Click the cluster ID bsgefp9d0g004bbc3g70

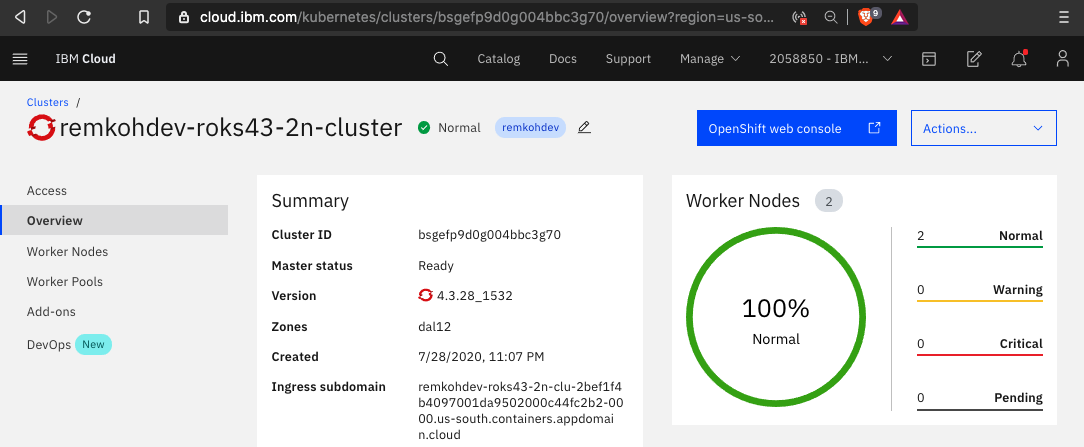(489, 234)
